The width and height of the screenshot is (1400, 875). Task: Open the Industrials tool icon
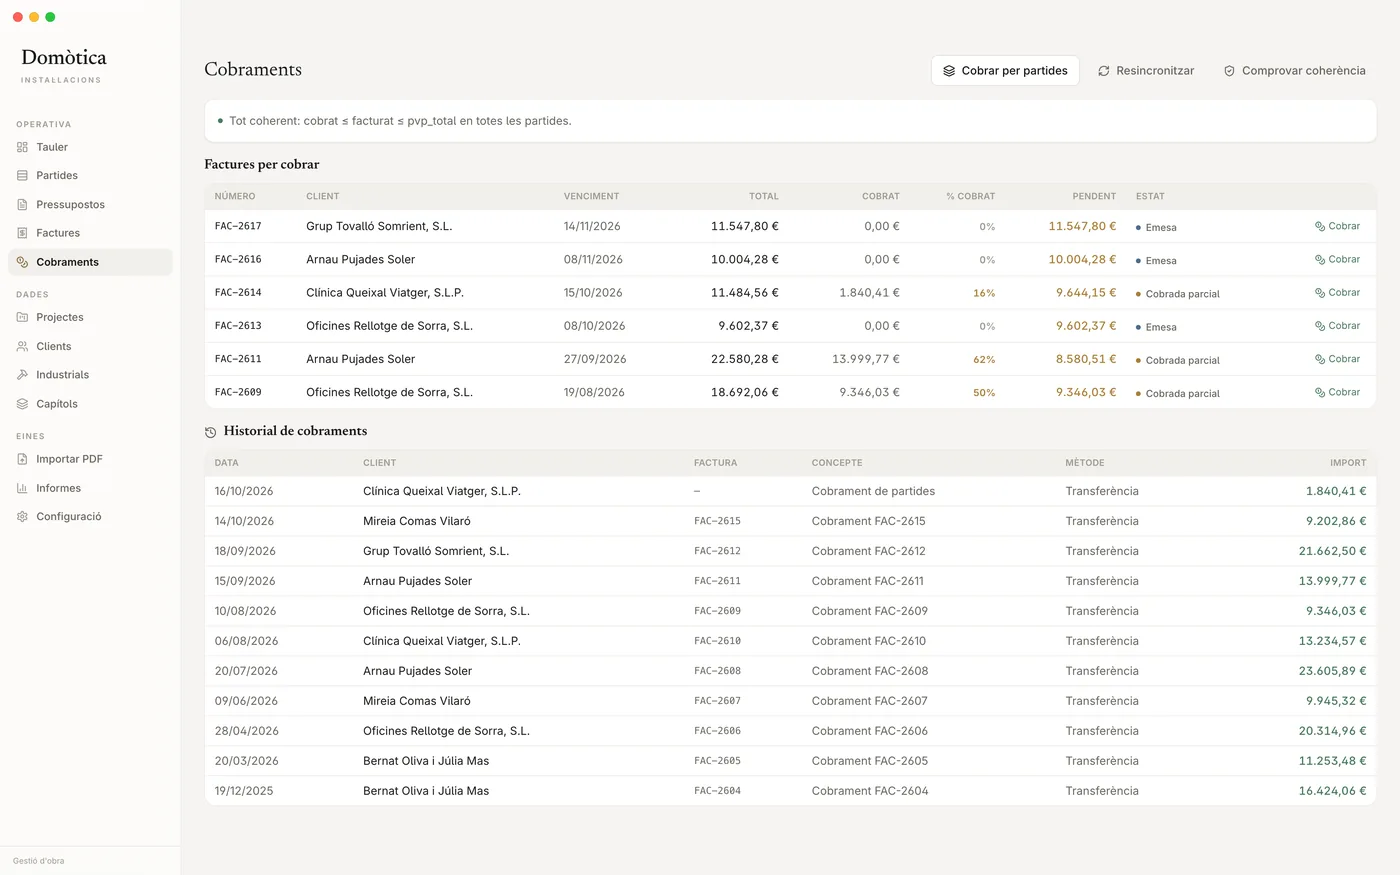22,375
